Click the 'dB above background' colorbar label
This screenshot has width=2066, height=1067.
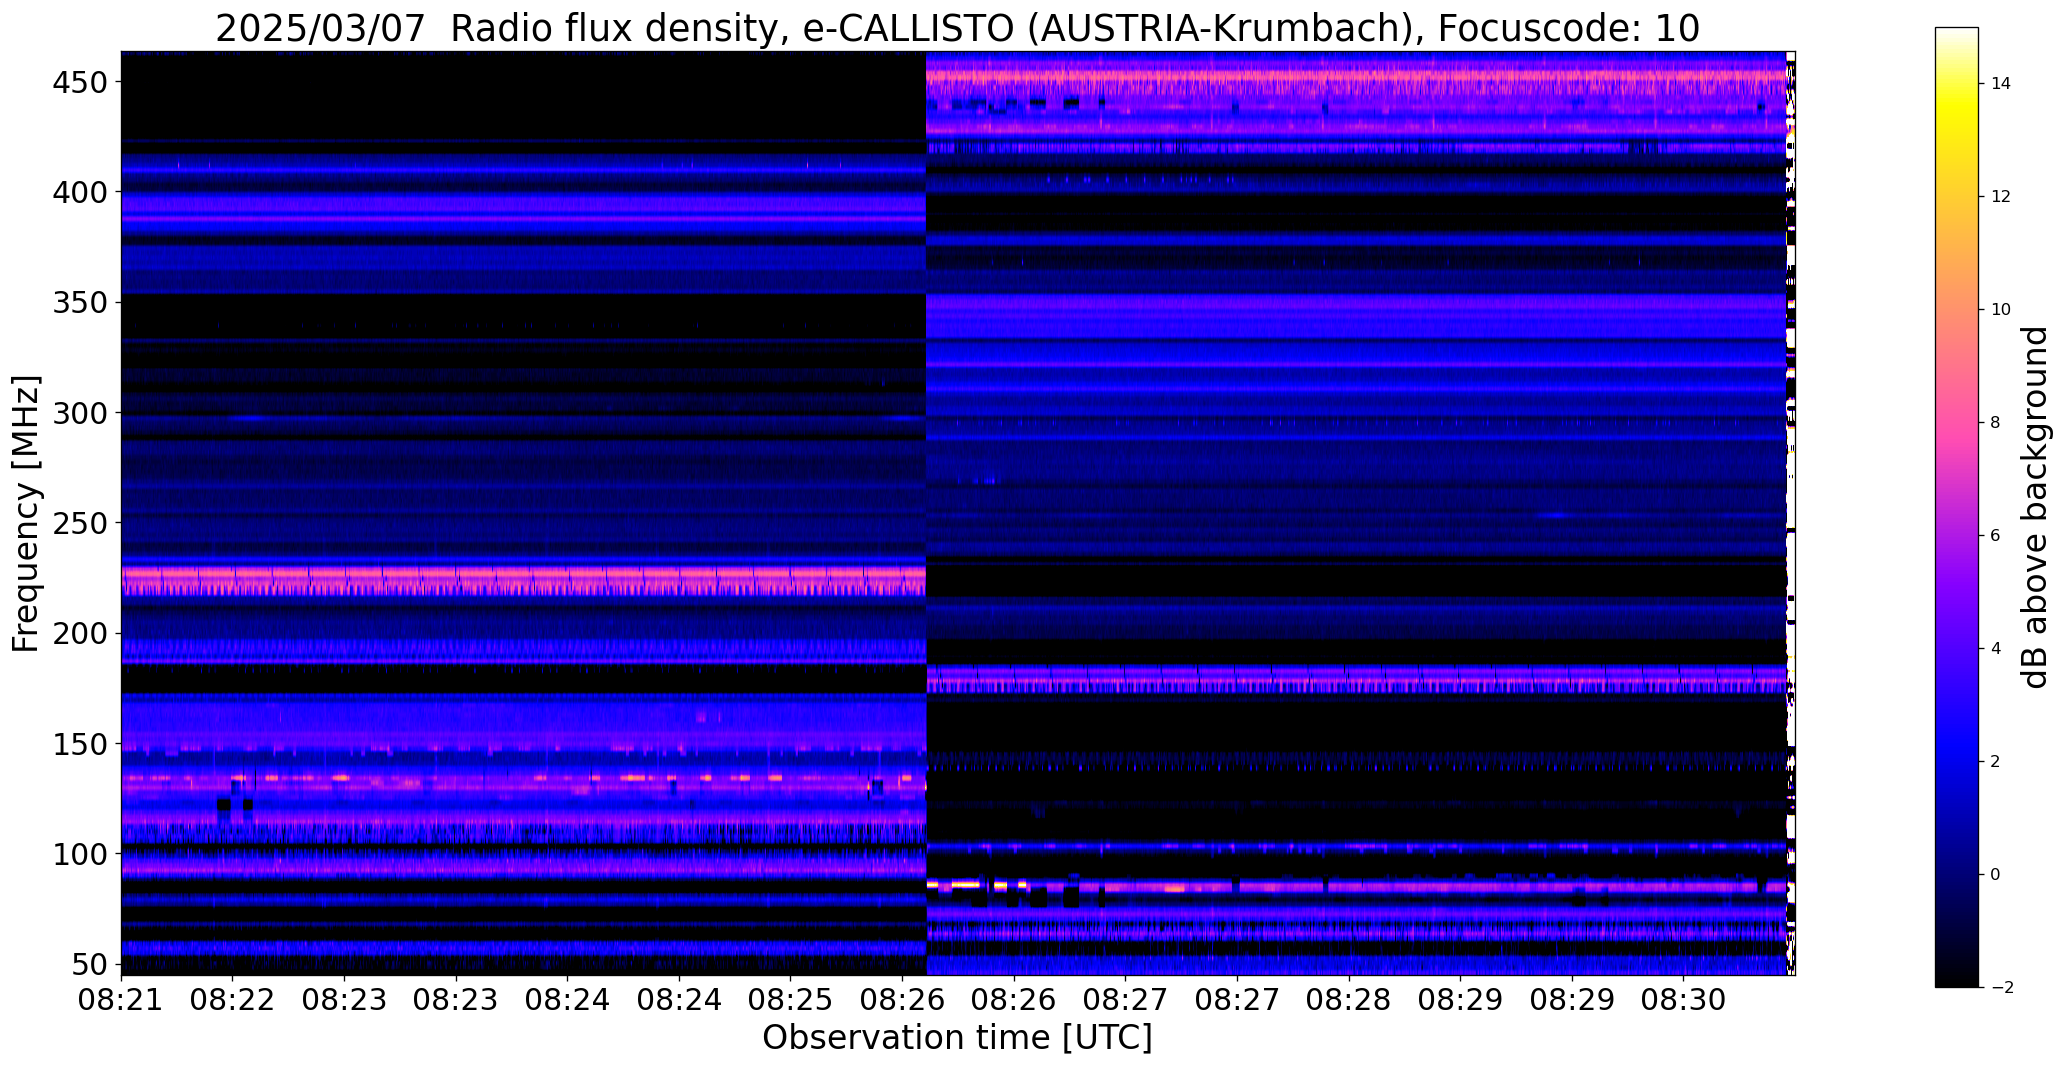point(2035,507)
